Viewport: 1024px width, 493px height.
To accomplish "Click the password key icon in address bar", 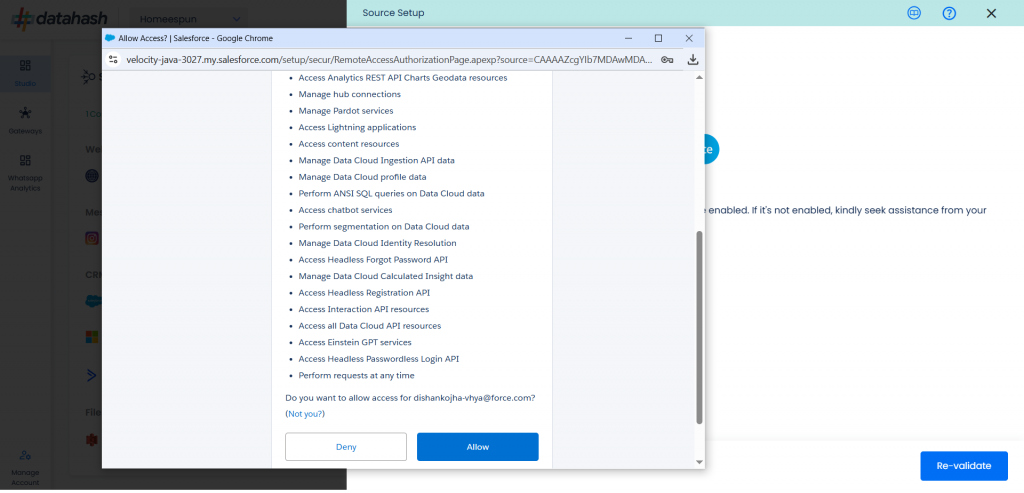I will tap(667, 59).
